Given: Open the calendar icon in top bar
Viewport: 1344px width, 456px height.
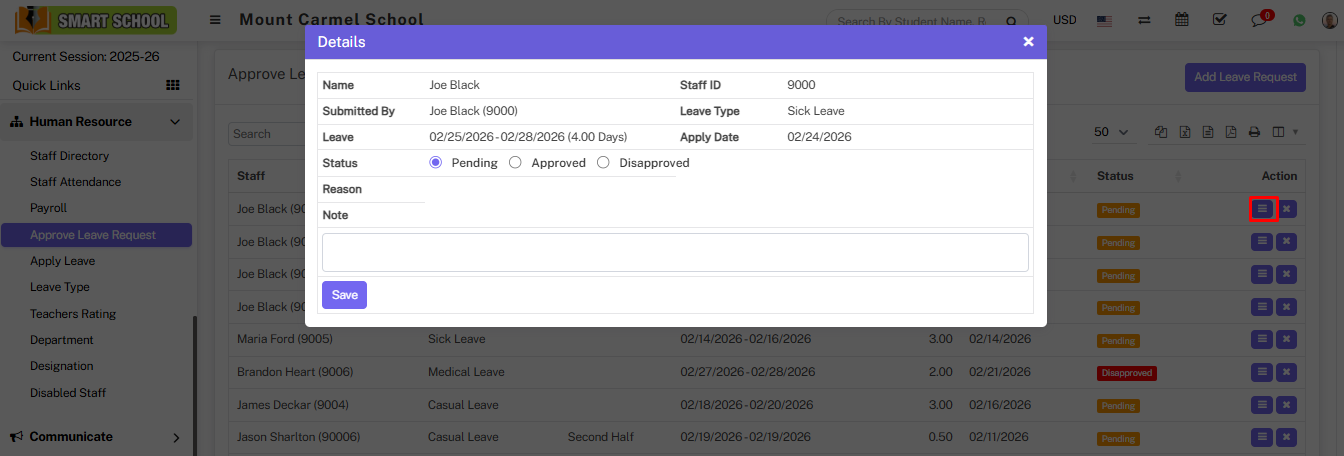Looking at the screenshot, I should tap(1182, 20).
